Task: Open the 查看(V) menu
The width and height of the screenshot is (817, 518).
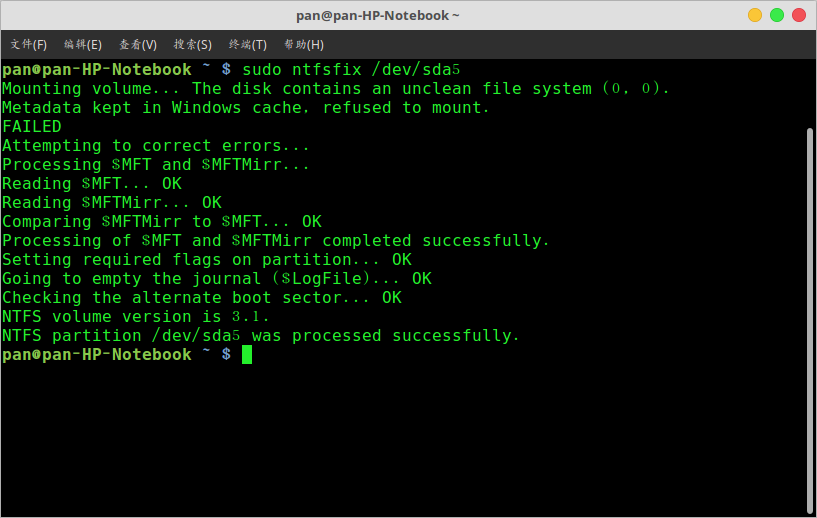Action: coord(138,44)
